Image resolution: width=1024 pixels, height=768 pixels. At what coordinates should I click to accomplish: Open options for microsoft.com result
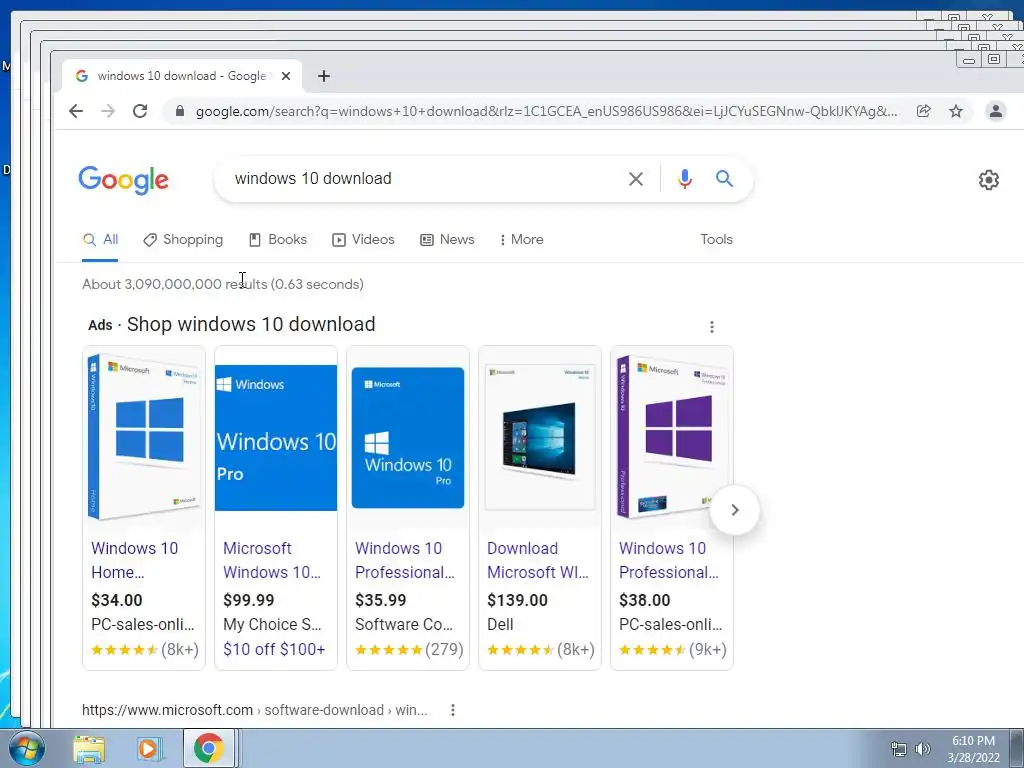pyautogui.click(x=453, y=710)
